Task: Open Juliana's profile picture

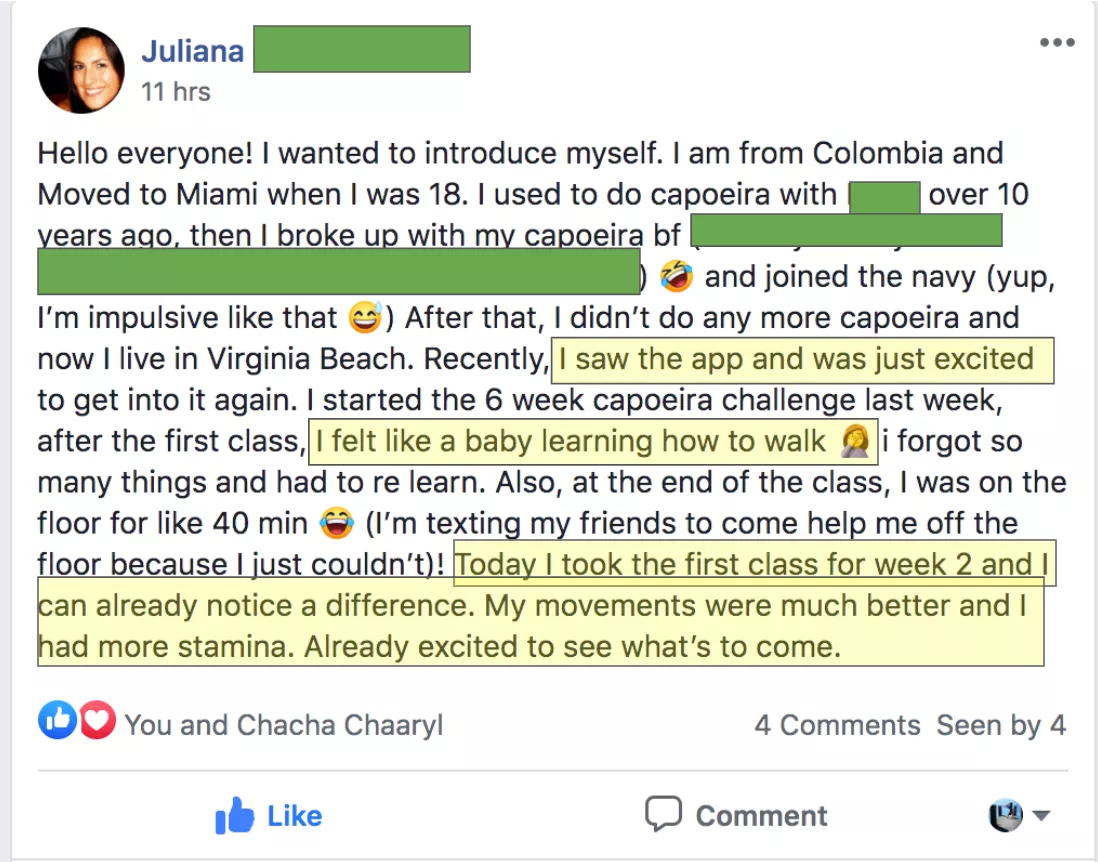Action: (81, 70)
